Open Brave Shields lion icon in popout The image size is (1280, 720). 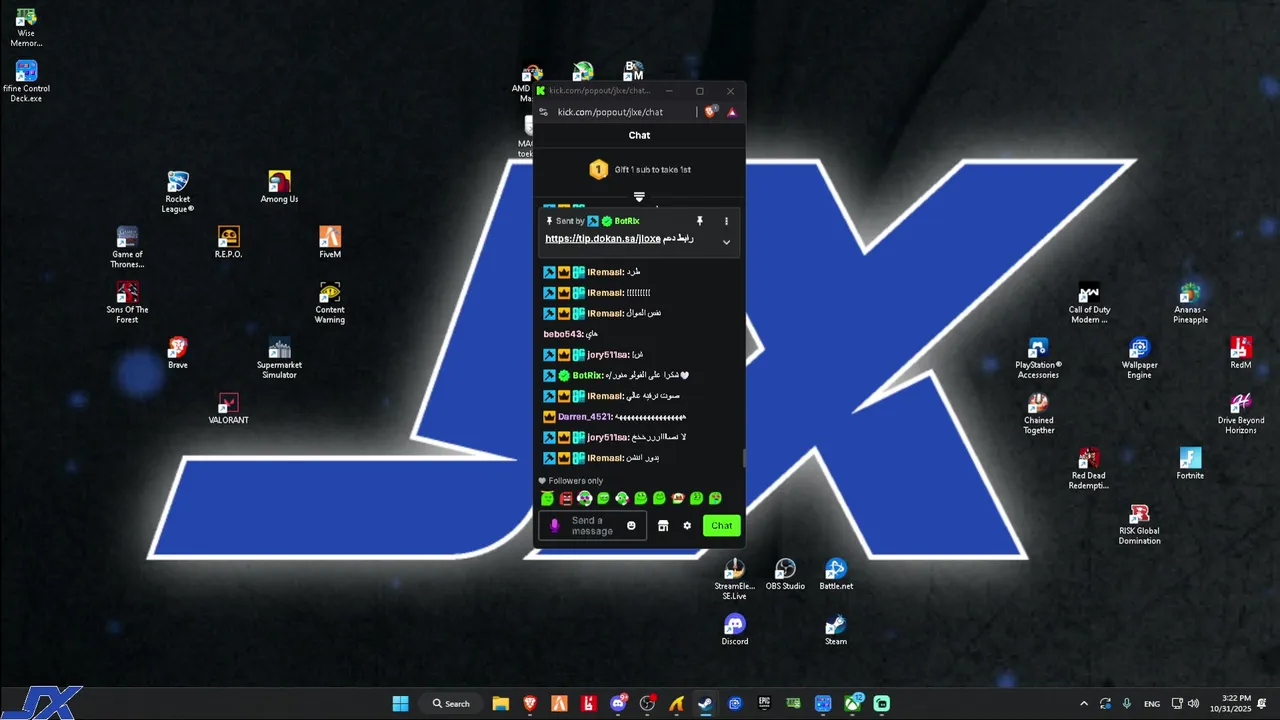711,112
